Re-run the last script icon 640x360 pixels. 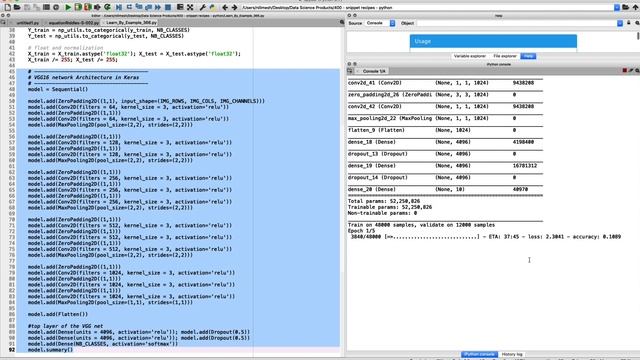pos(107,7)
